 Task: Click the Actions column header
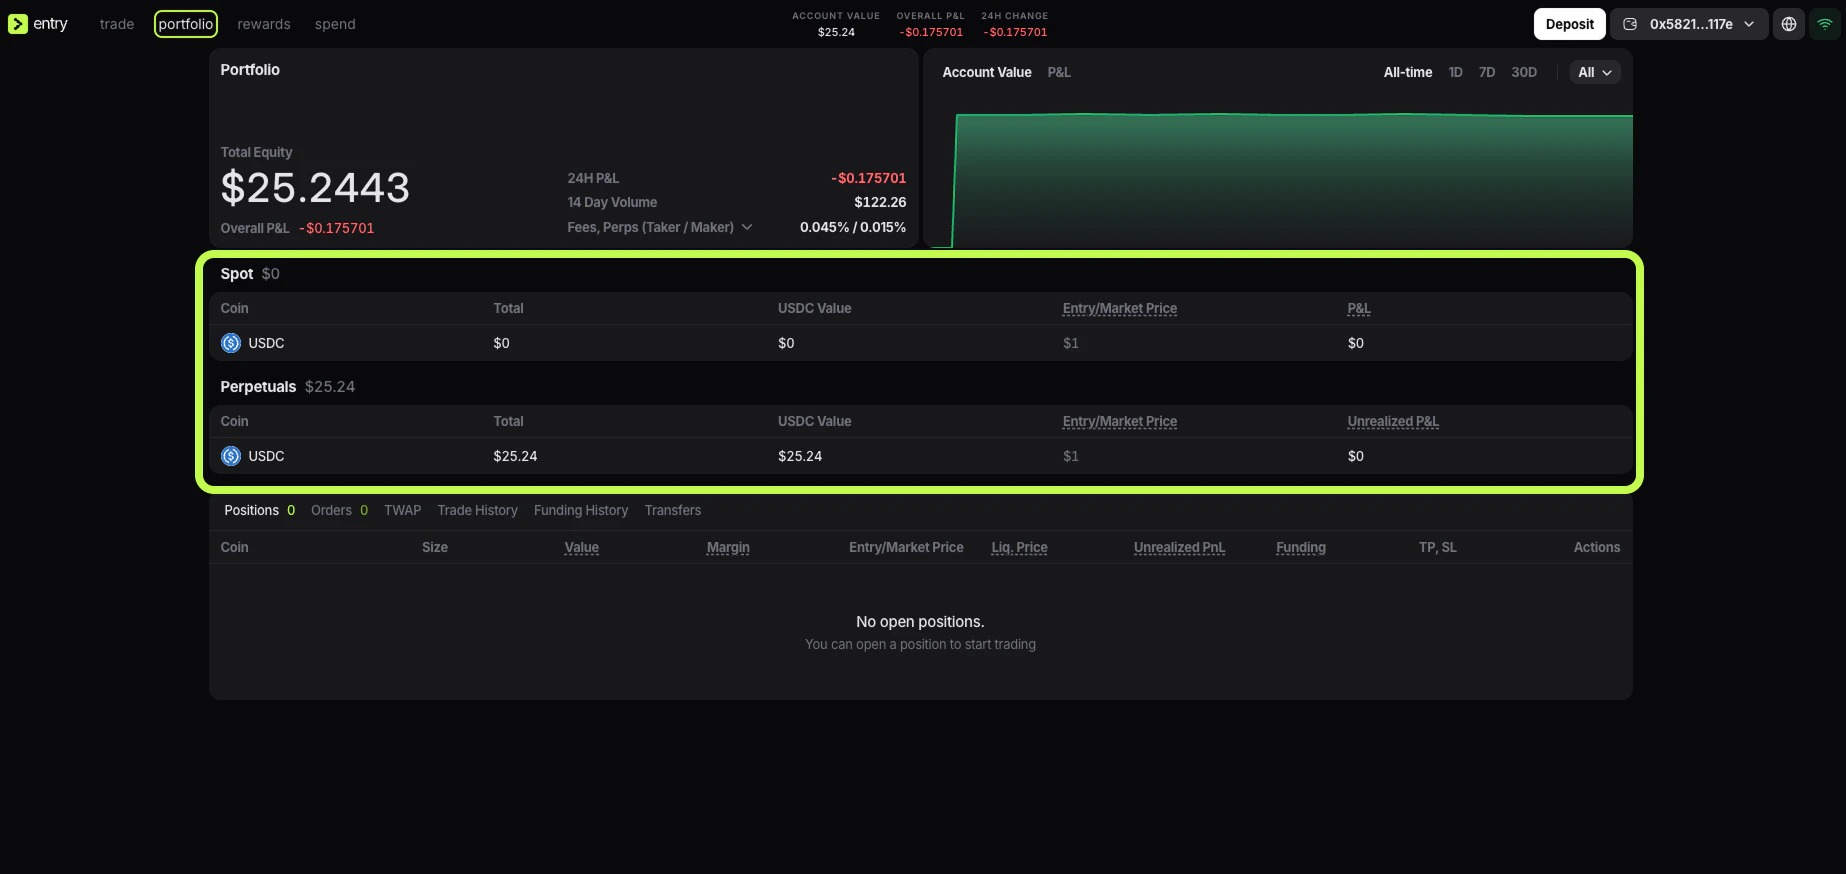(1597, 547)
